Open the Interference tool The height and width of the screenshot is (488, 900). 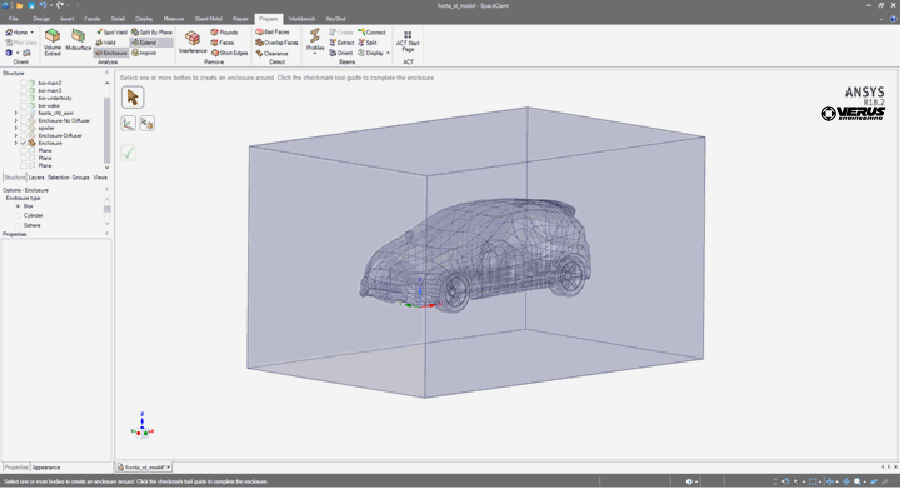coord(193,42)
